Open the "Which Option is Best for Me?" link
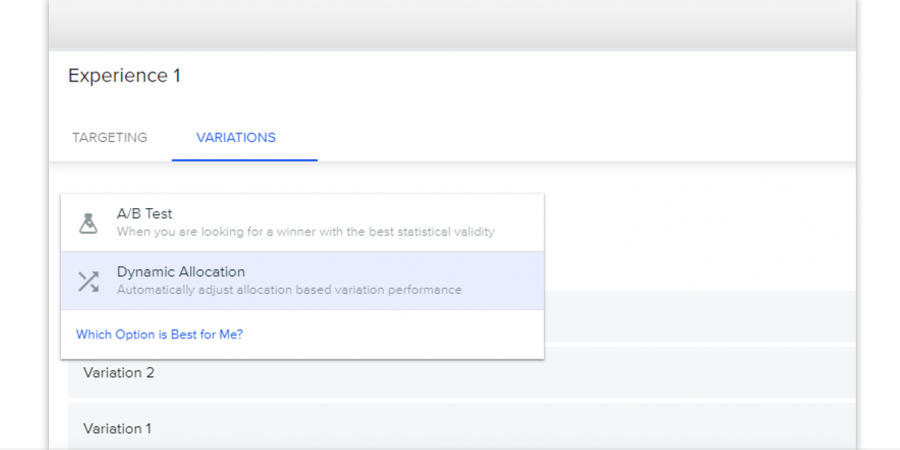The height and width of the screenshot is (450, 900). [160, 334]
